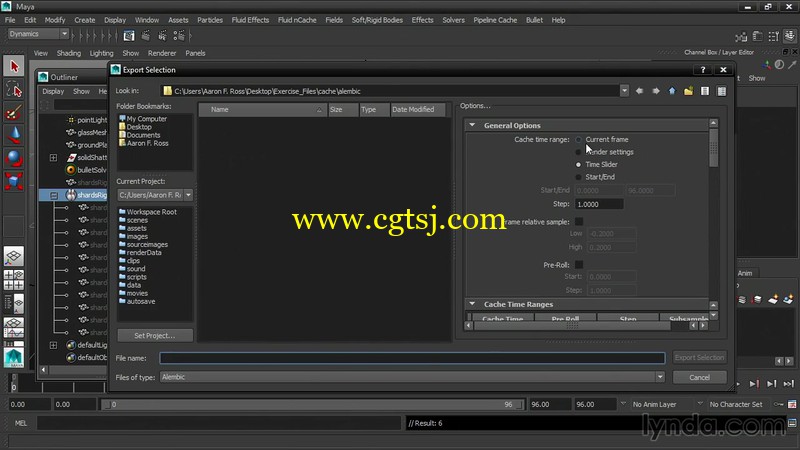Select the Lasso select tool

[14, 89]
